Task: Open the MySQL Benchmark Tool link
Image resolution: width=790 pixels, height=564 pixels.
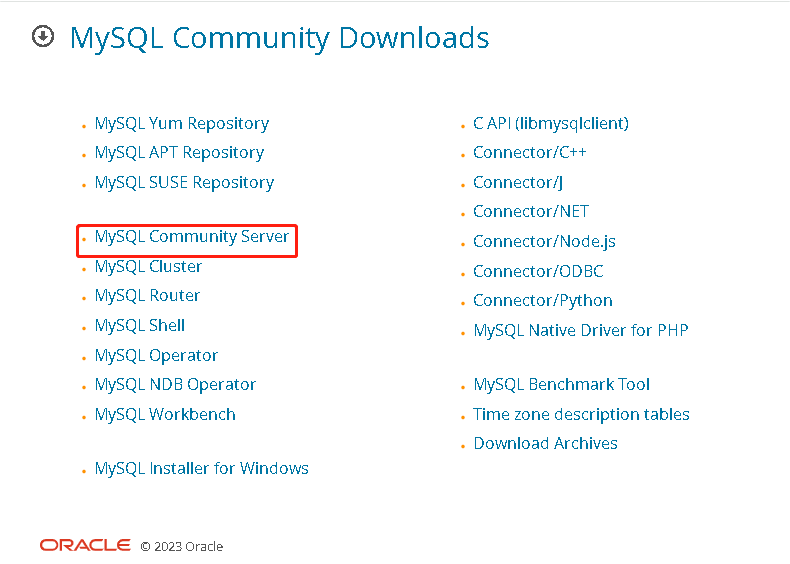Action: (x=561, y=385)
